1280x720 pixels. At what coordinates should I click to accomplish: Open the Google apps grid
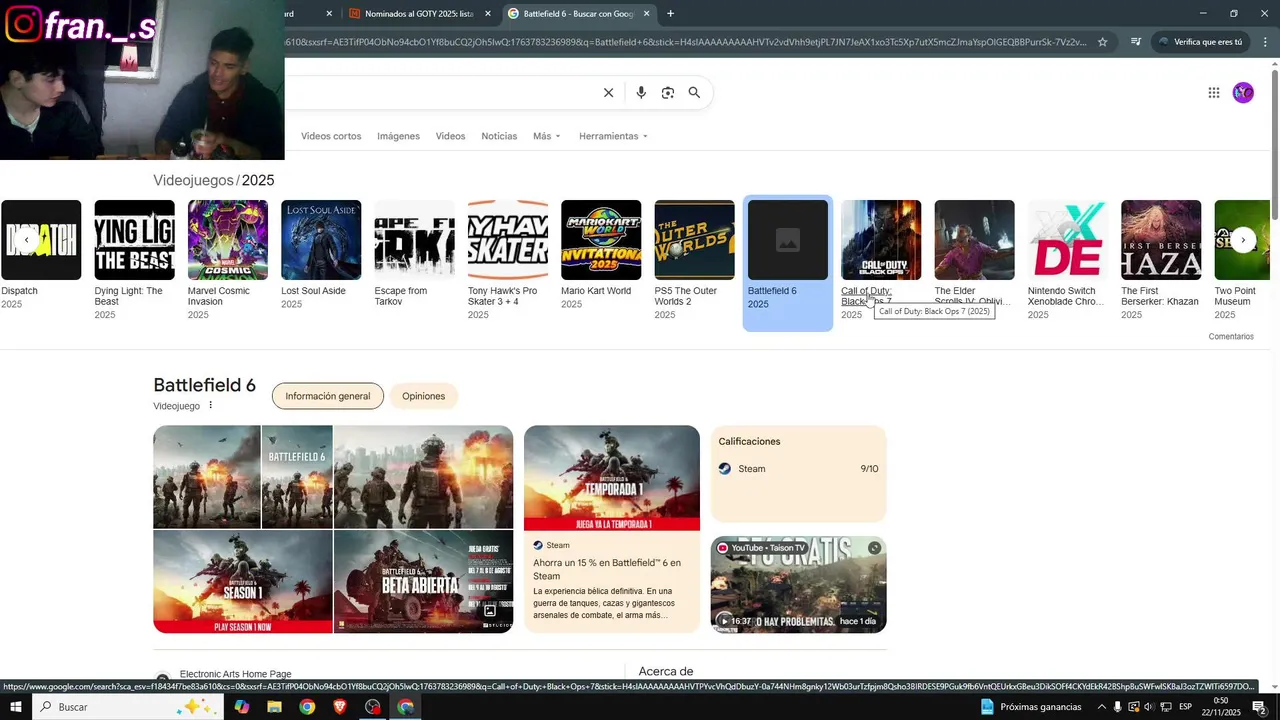pos(1213,93)
